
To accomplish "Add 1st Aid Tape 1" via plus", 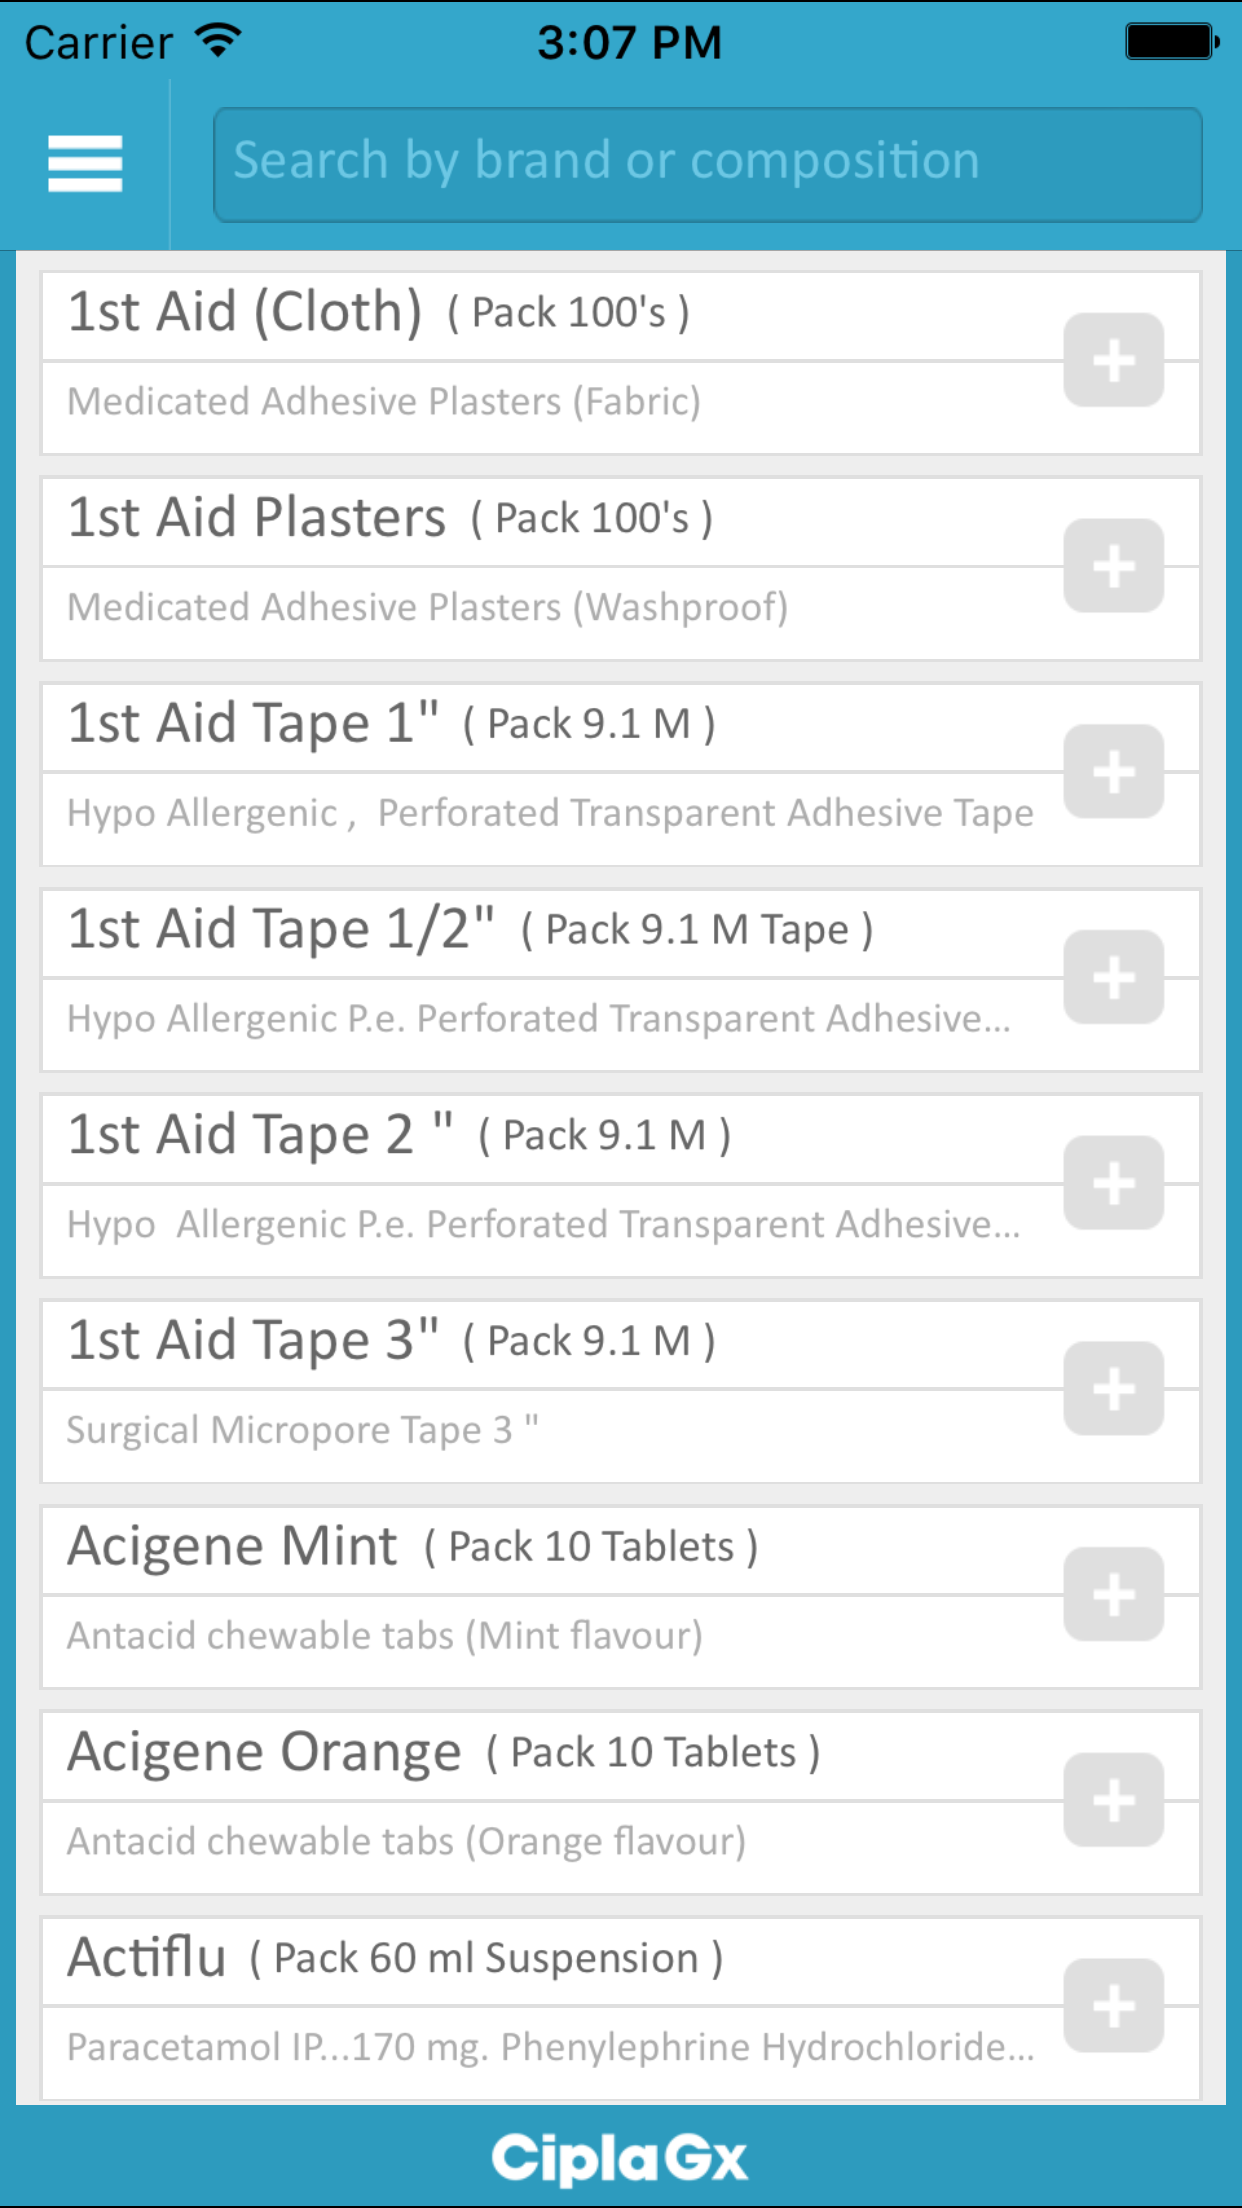I will coord(1113,772).
